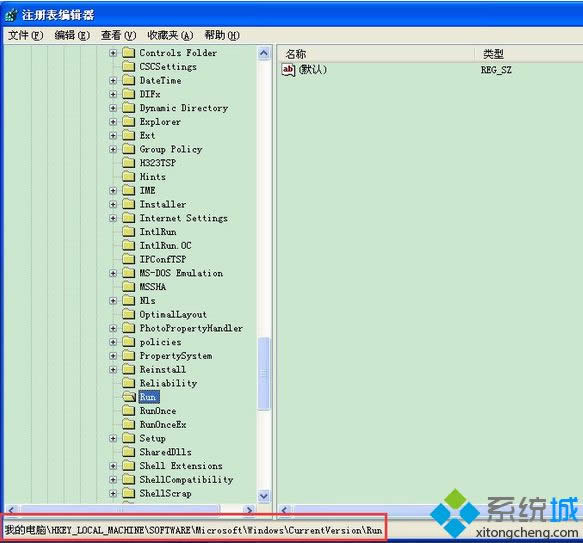
Task: Expand the Internet Settings key
Action: (x=113, y=218)
